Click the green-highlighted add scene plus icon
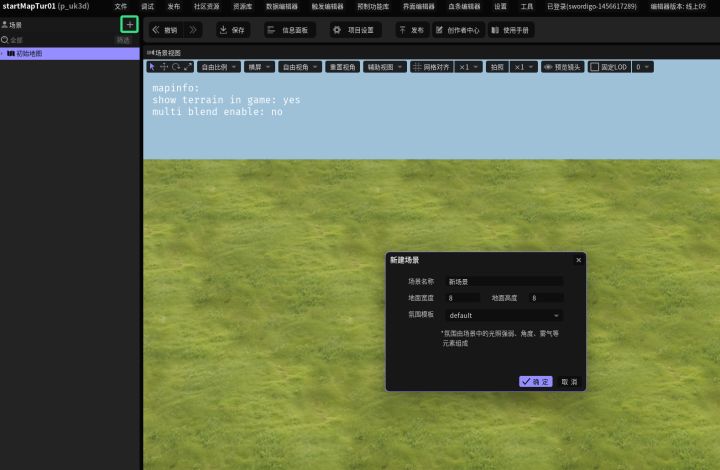 click(129, 24)
